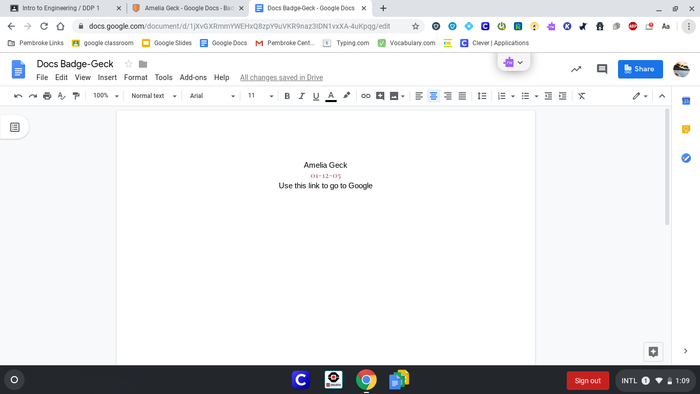Change zoom level from 100%

click(105, 96)
